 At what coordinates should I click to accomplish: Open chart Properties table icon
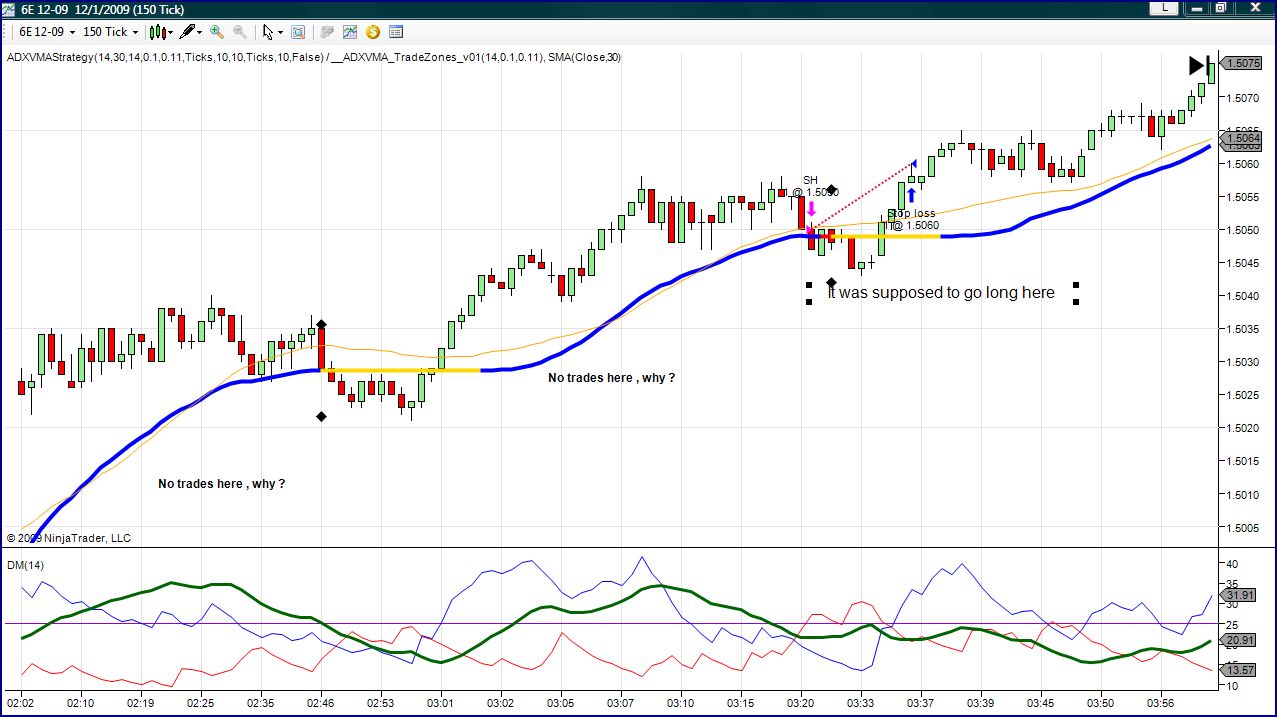click(x=396, y=32)
